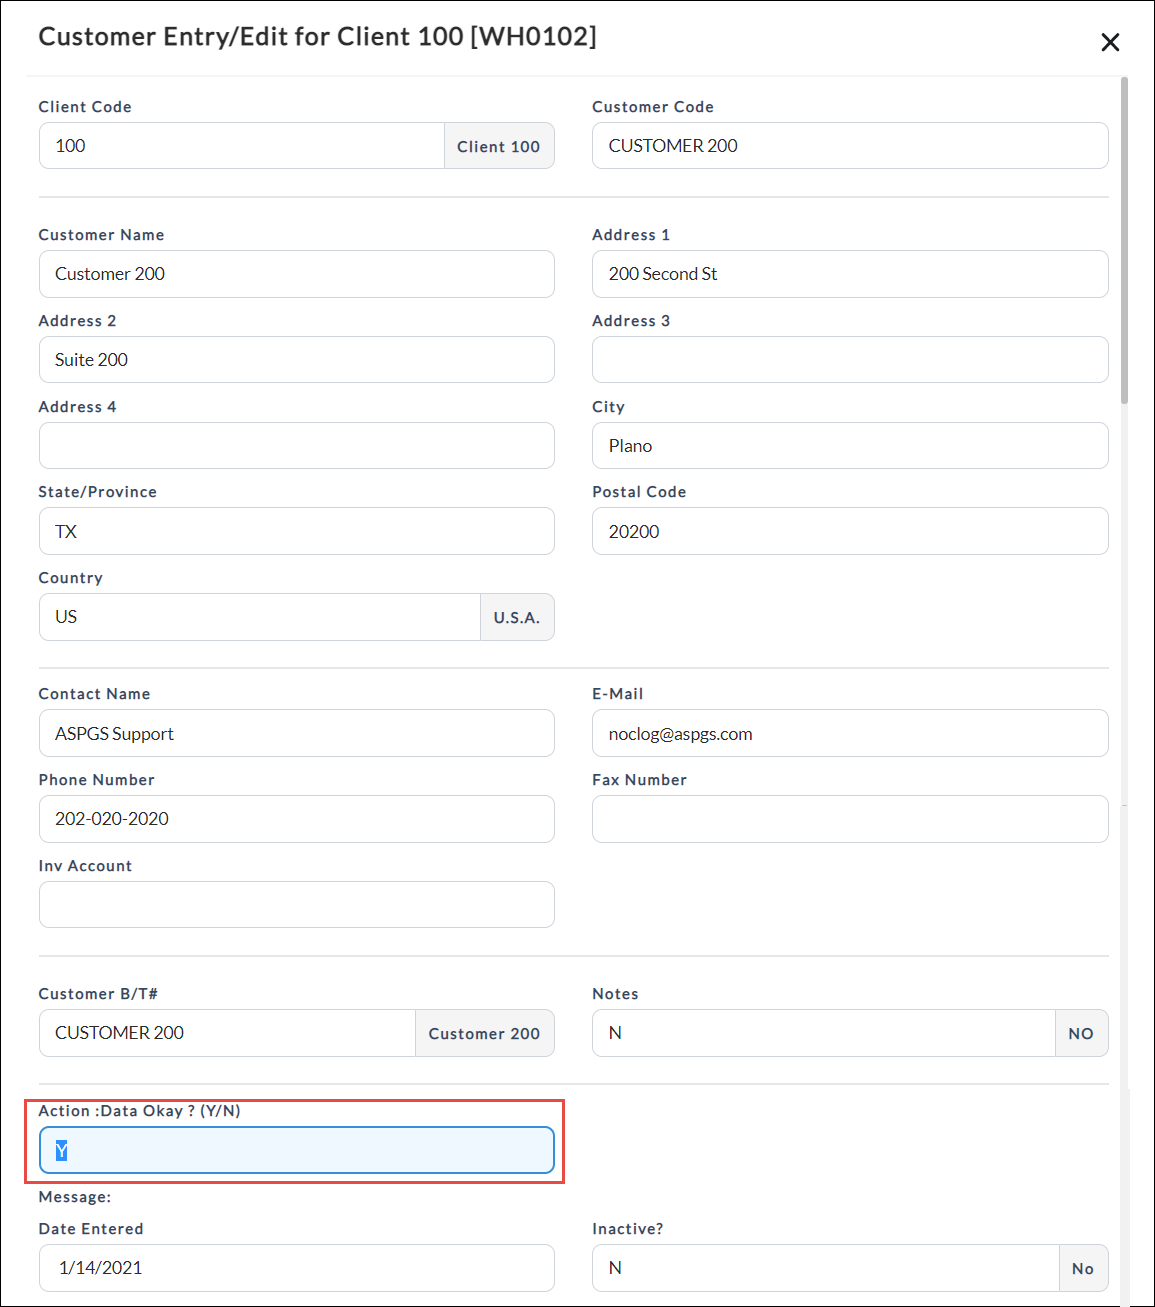
Task: Click the State/Province field
Action: (296, 532)
